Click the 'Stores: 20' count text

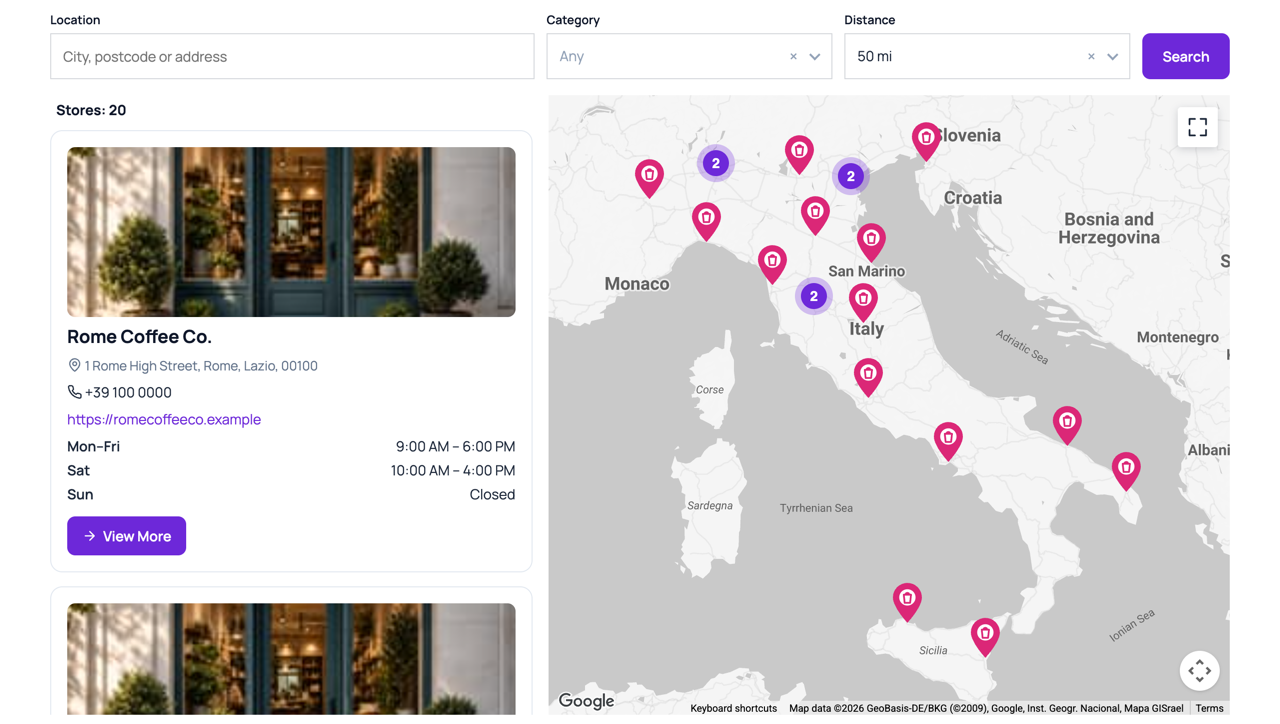point(91,110)
